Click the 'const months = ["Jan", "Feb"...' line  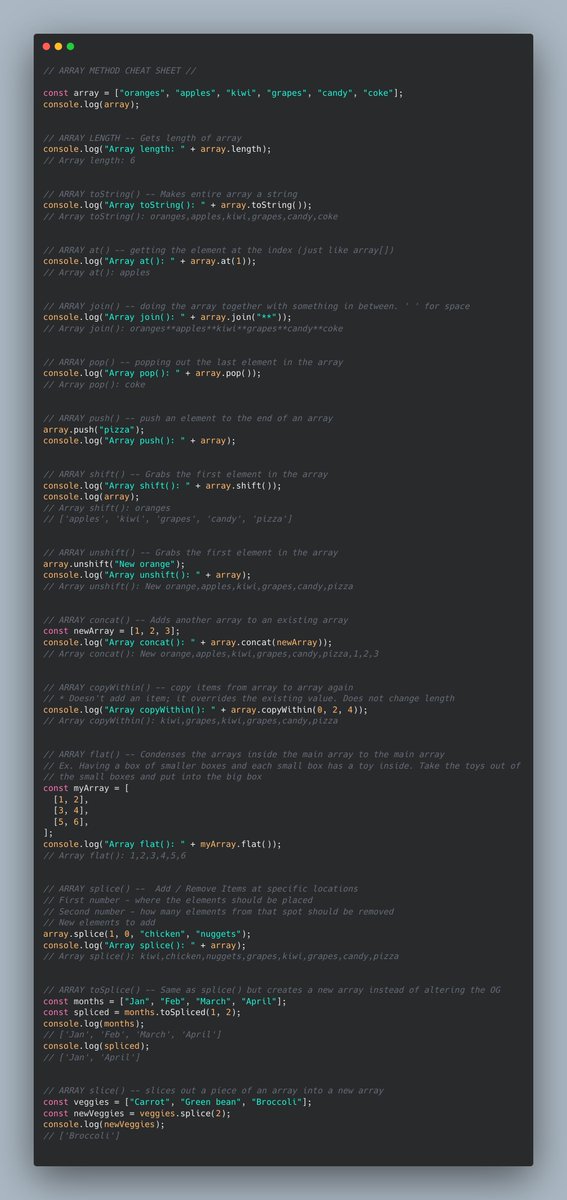[x=165, y=1000]
